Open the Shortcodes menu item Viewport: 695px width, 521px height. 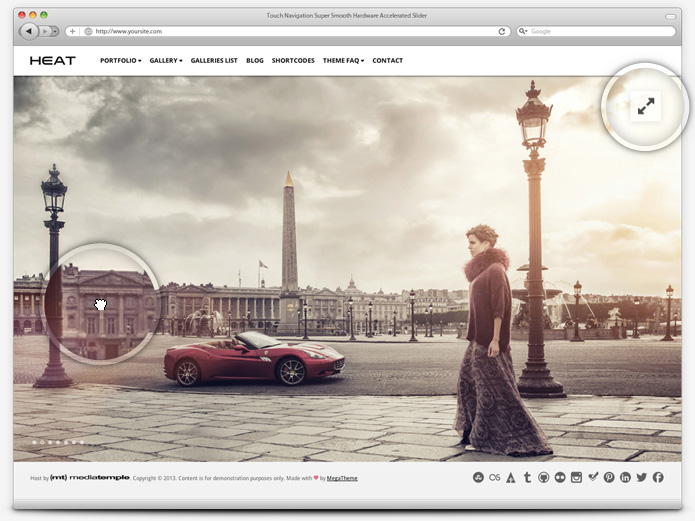pos(293,61)
